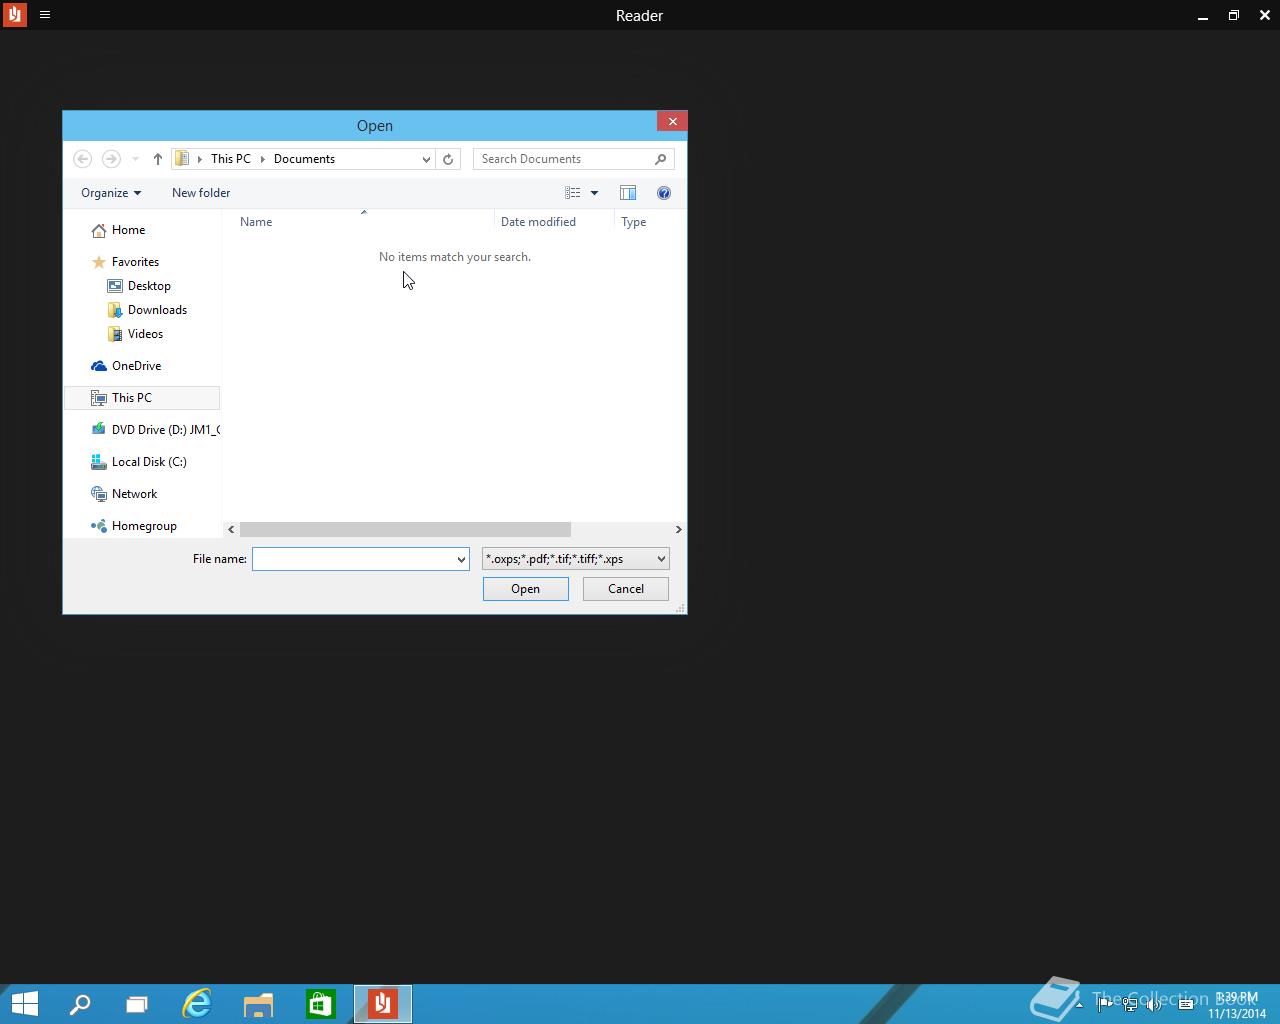Open the Reader hamburger menu
Image resolution: width=1280 pixels, height=1024 pixels.
click(45, 15)
